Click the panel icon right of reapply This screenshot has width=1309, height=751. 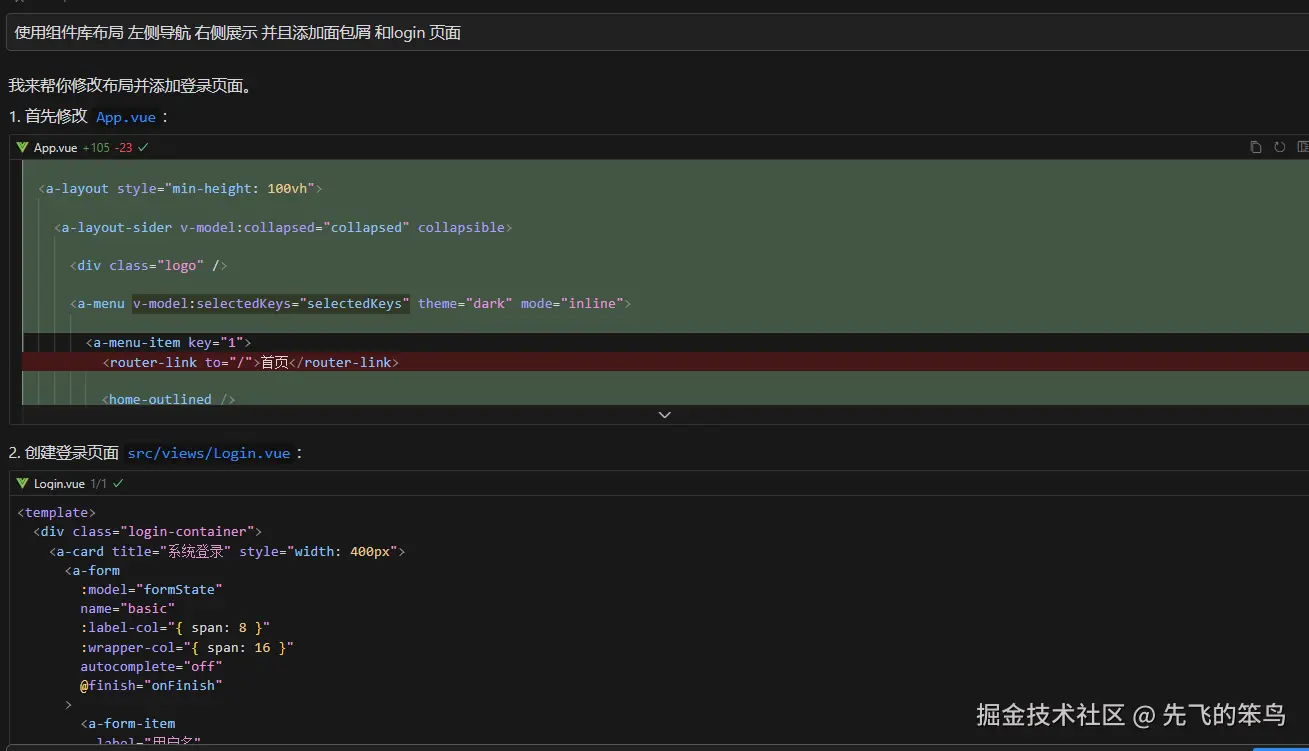[x=1302, y=147]
